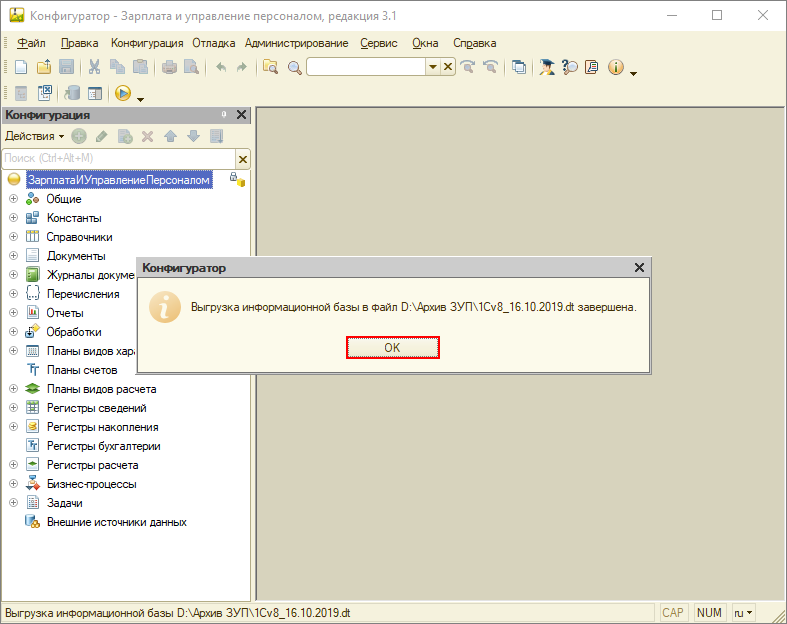The width and height of the screenshot is (787, 624).
Task: Open the Syntax Helper icon
Action: (569, 67)
